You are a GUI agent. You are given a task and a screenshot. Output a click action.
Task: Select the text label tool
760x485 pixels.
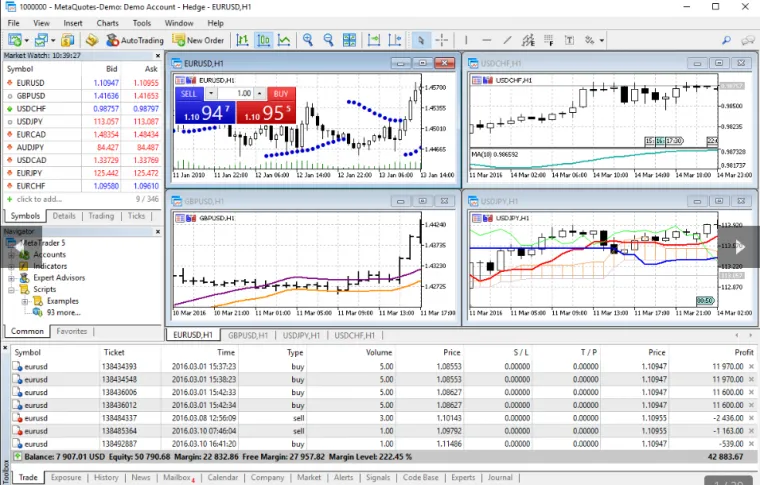pos(570,40)
